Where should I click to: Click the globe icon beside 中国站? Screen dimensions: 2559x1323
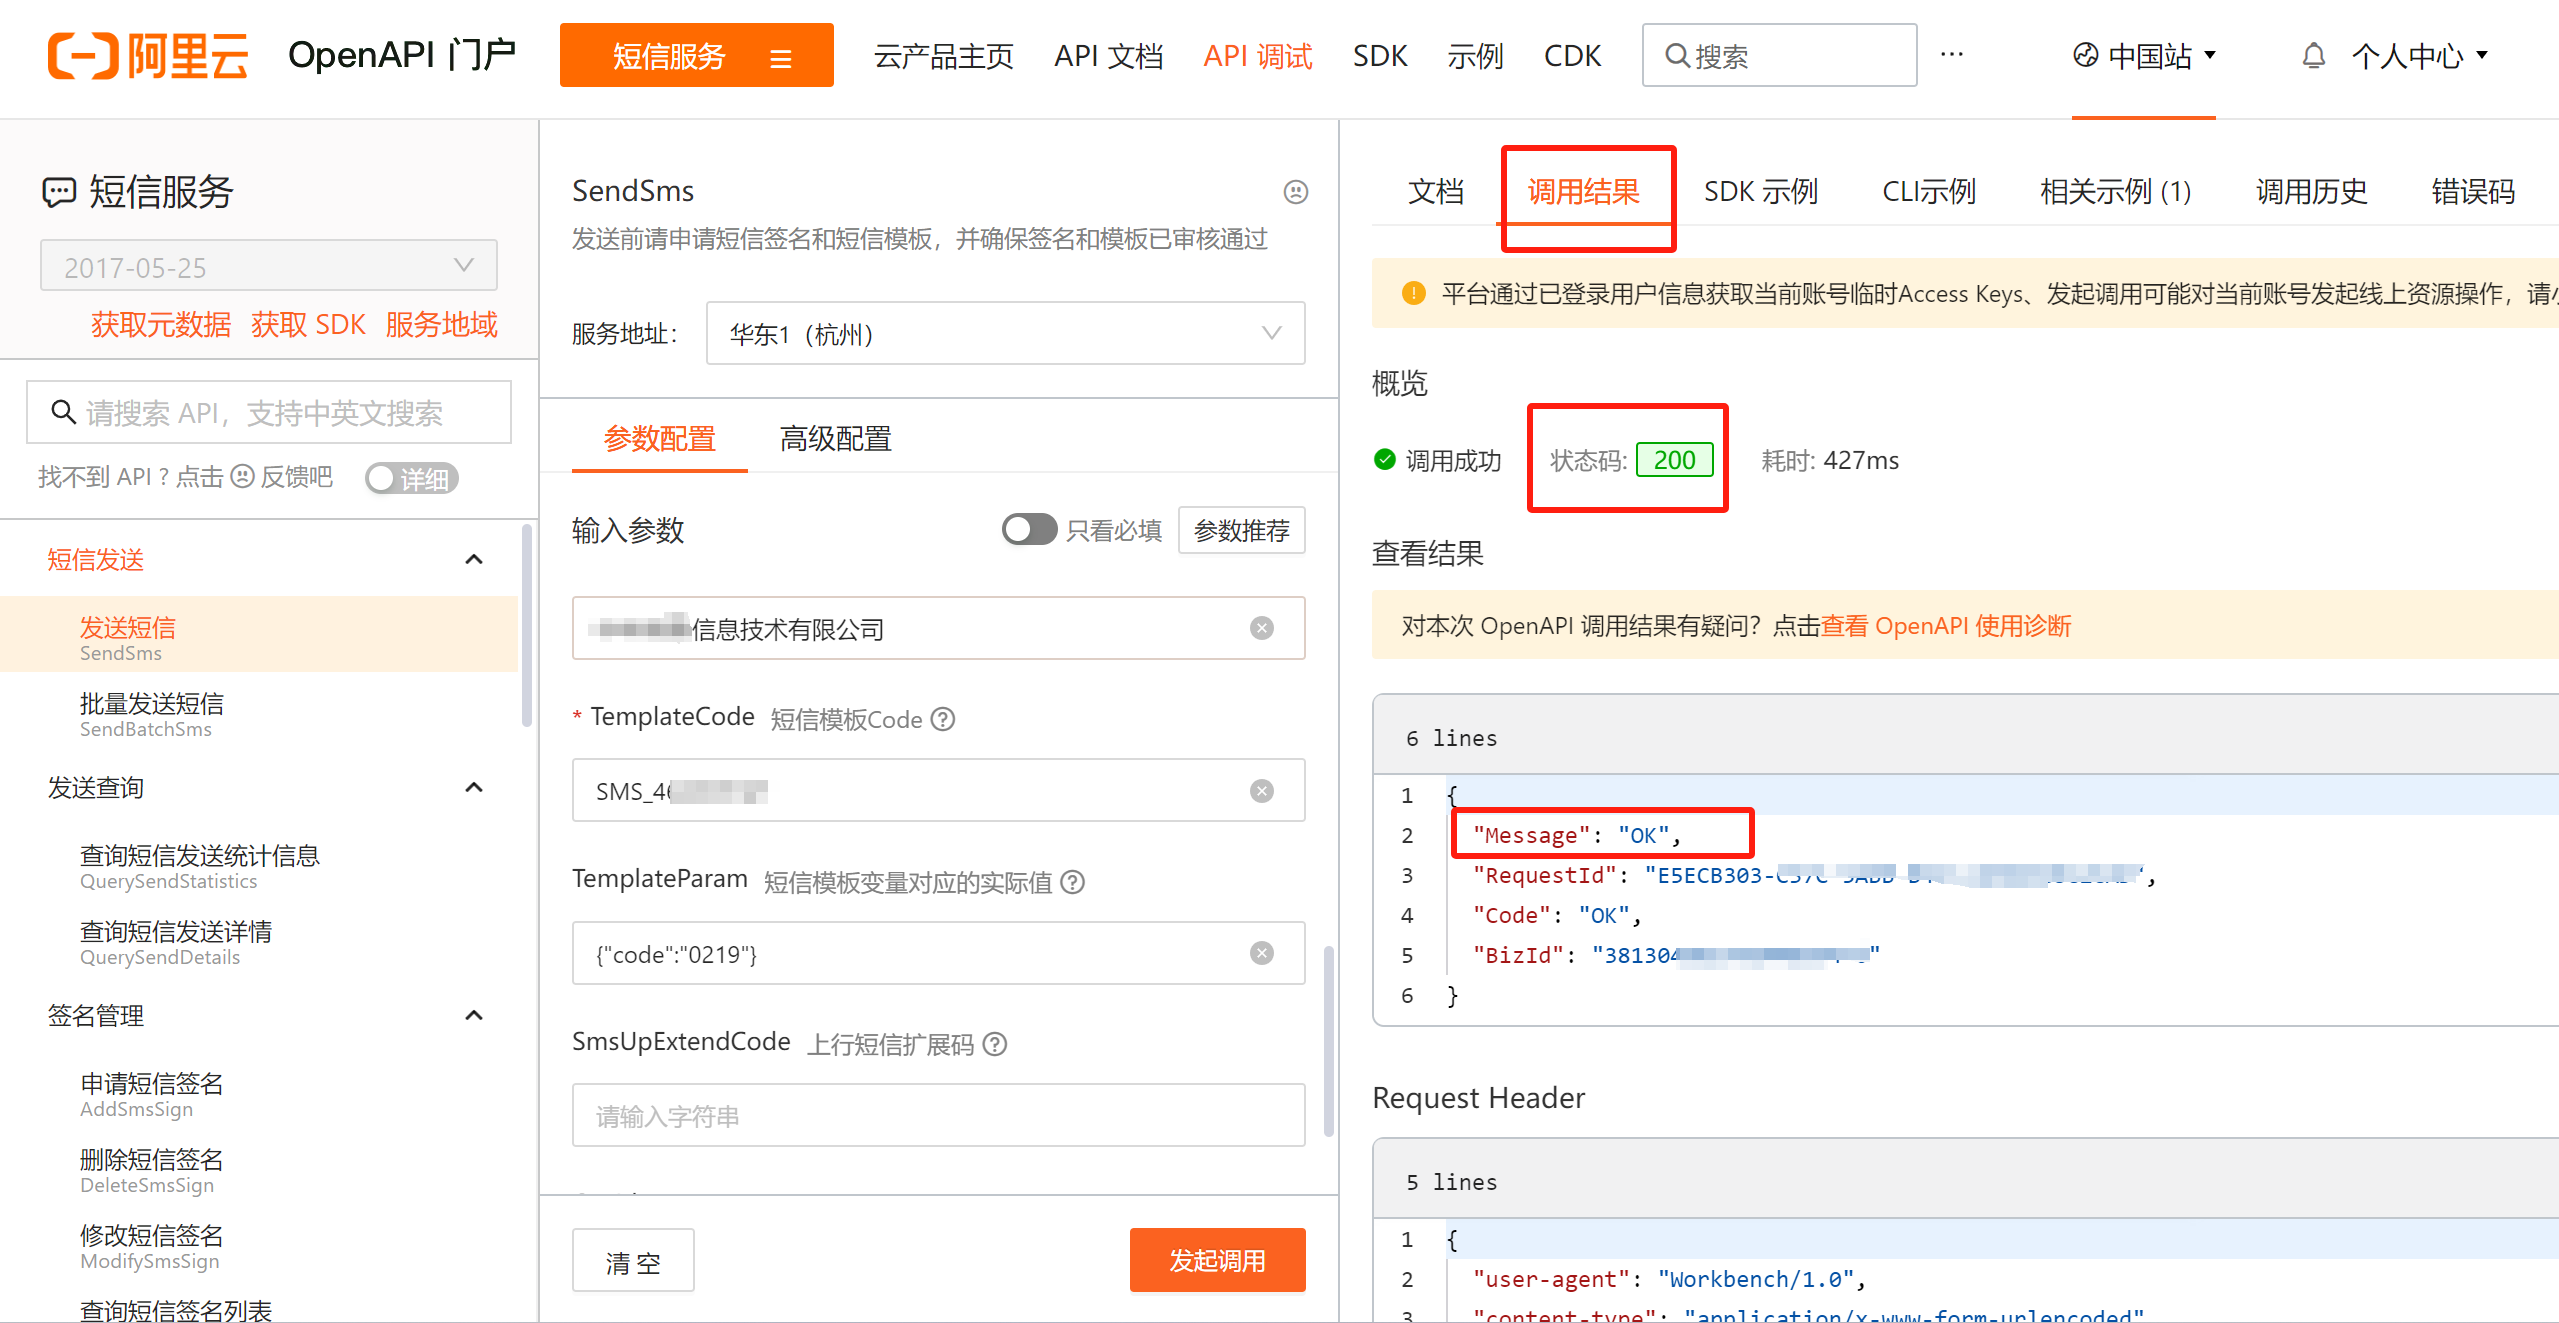[2085, 55]
